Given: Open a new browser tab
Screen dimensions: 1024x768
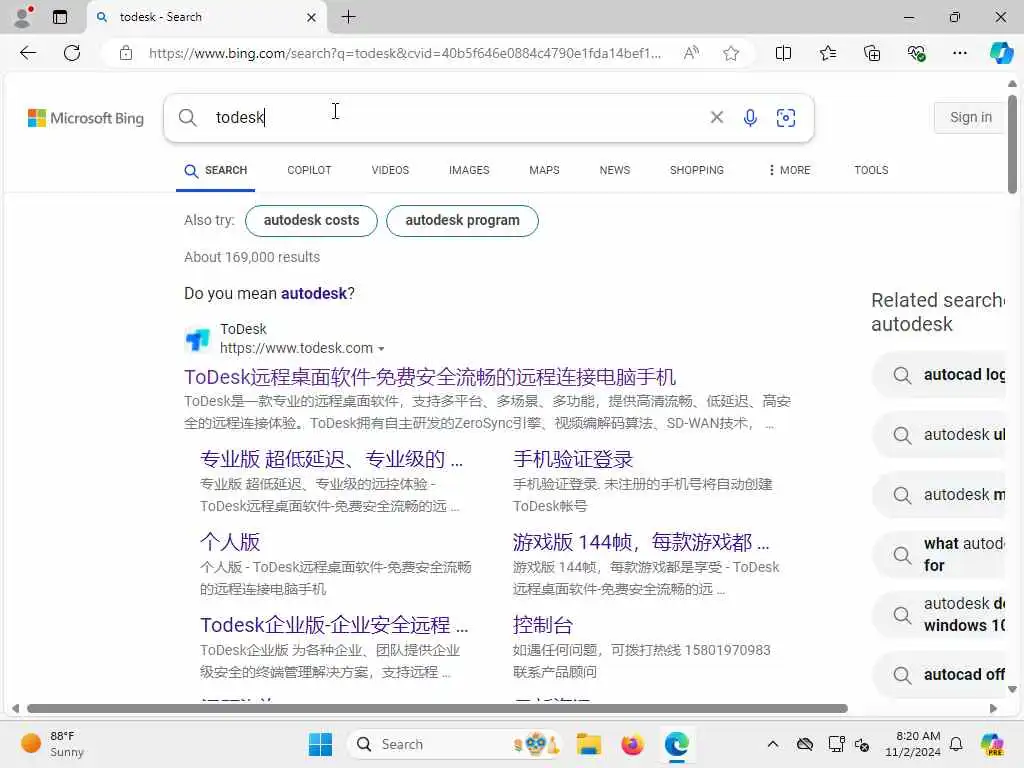Looking at the screenshot, I should pyautogui.click(x=349, y=17).
